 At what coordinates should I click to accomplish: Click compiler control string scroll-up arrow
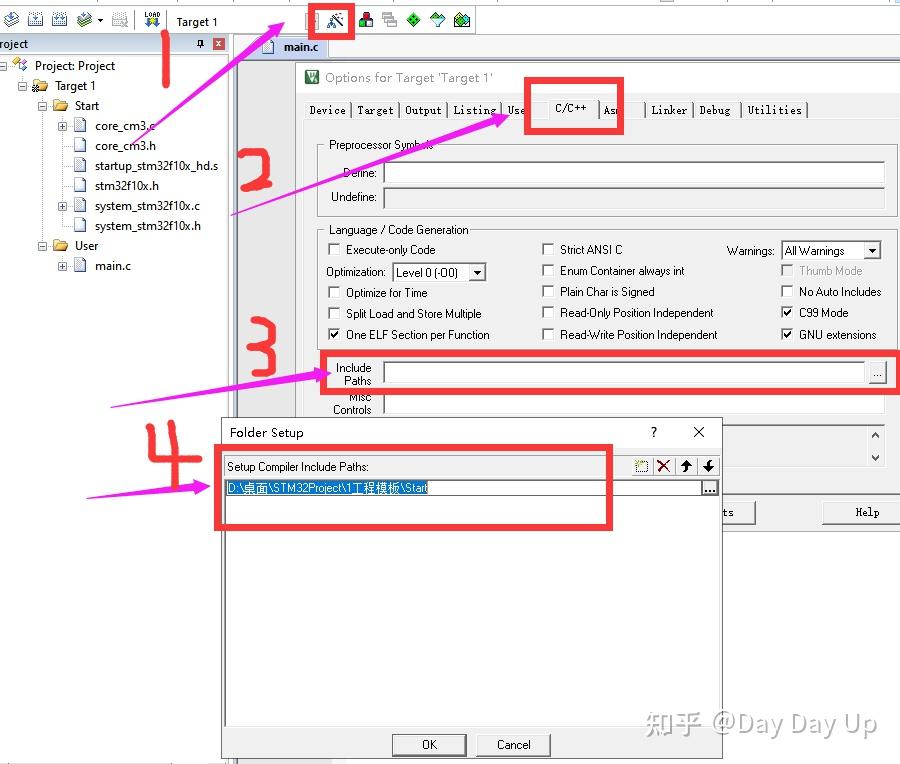pyautogui.click(x=875, y=435)
